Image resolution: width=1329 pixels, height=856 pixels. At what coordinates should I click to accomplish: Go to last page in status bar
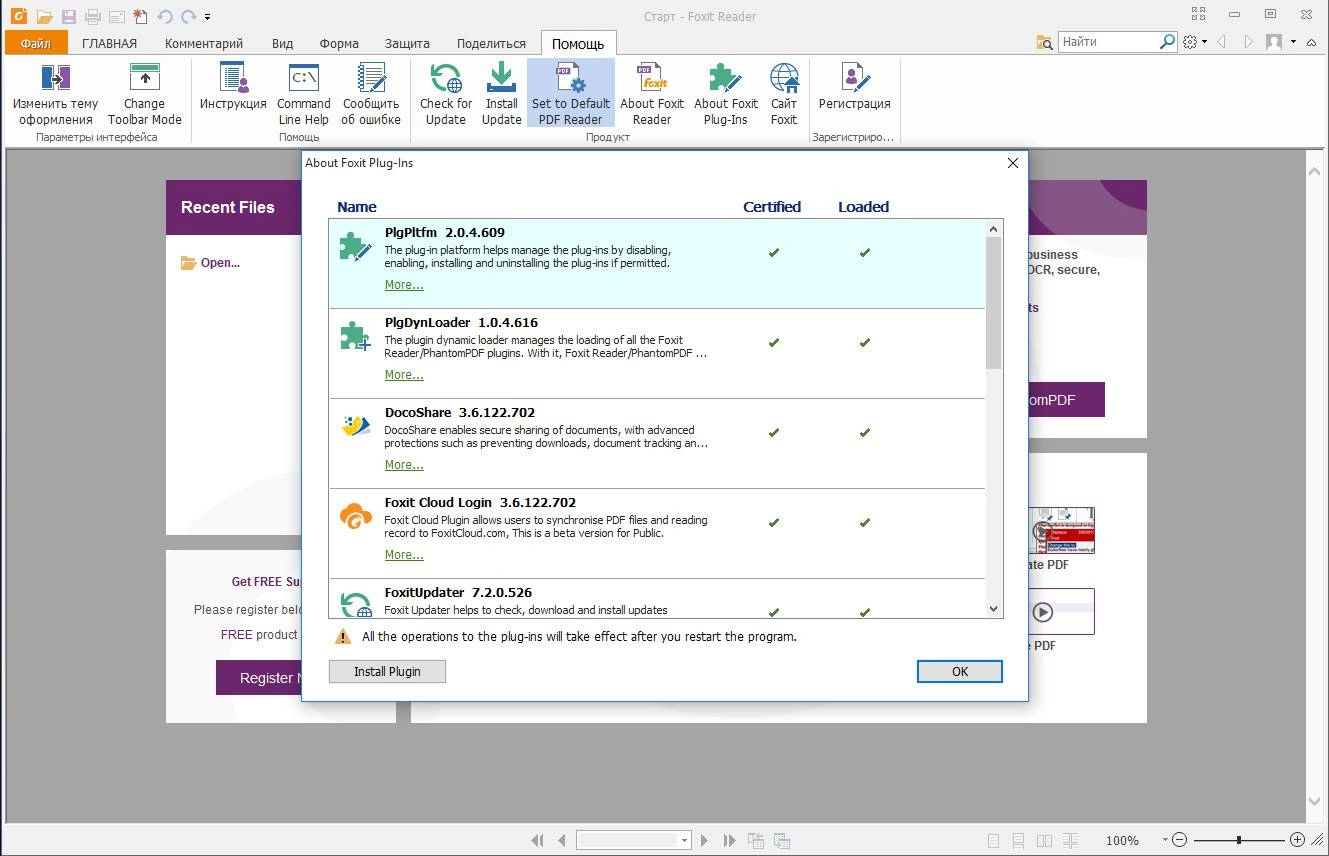(x=729, y=841)
